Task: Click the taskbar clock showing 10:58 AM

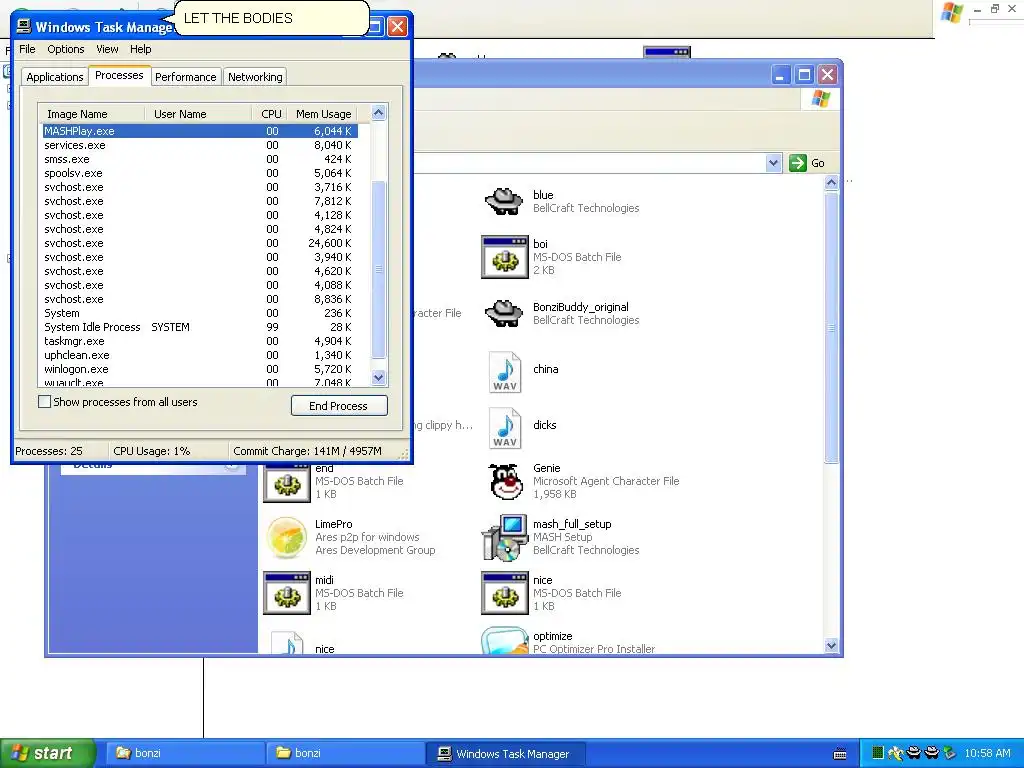Action: pyautogui.click(x=987, y=753)
